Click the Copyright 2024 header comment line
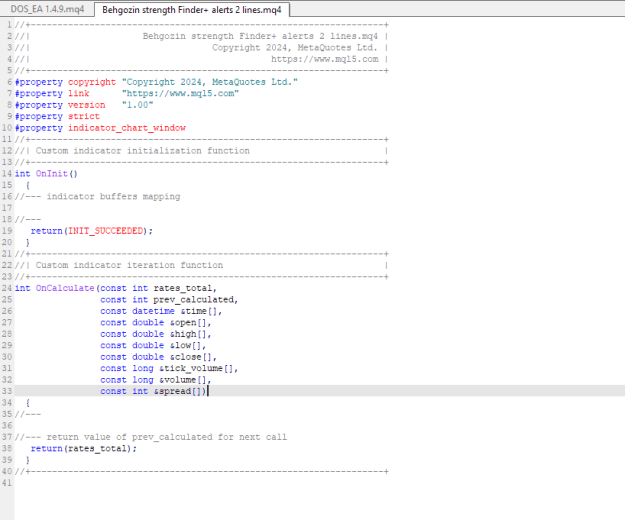625x520 pixels. [x=294, y=48]
